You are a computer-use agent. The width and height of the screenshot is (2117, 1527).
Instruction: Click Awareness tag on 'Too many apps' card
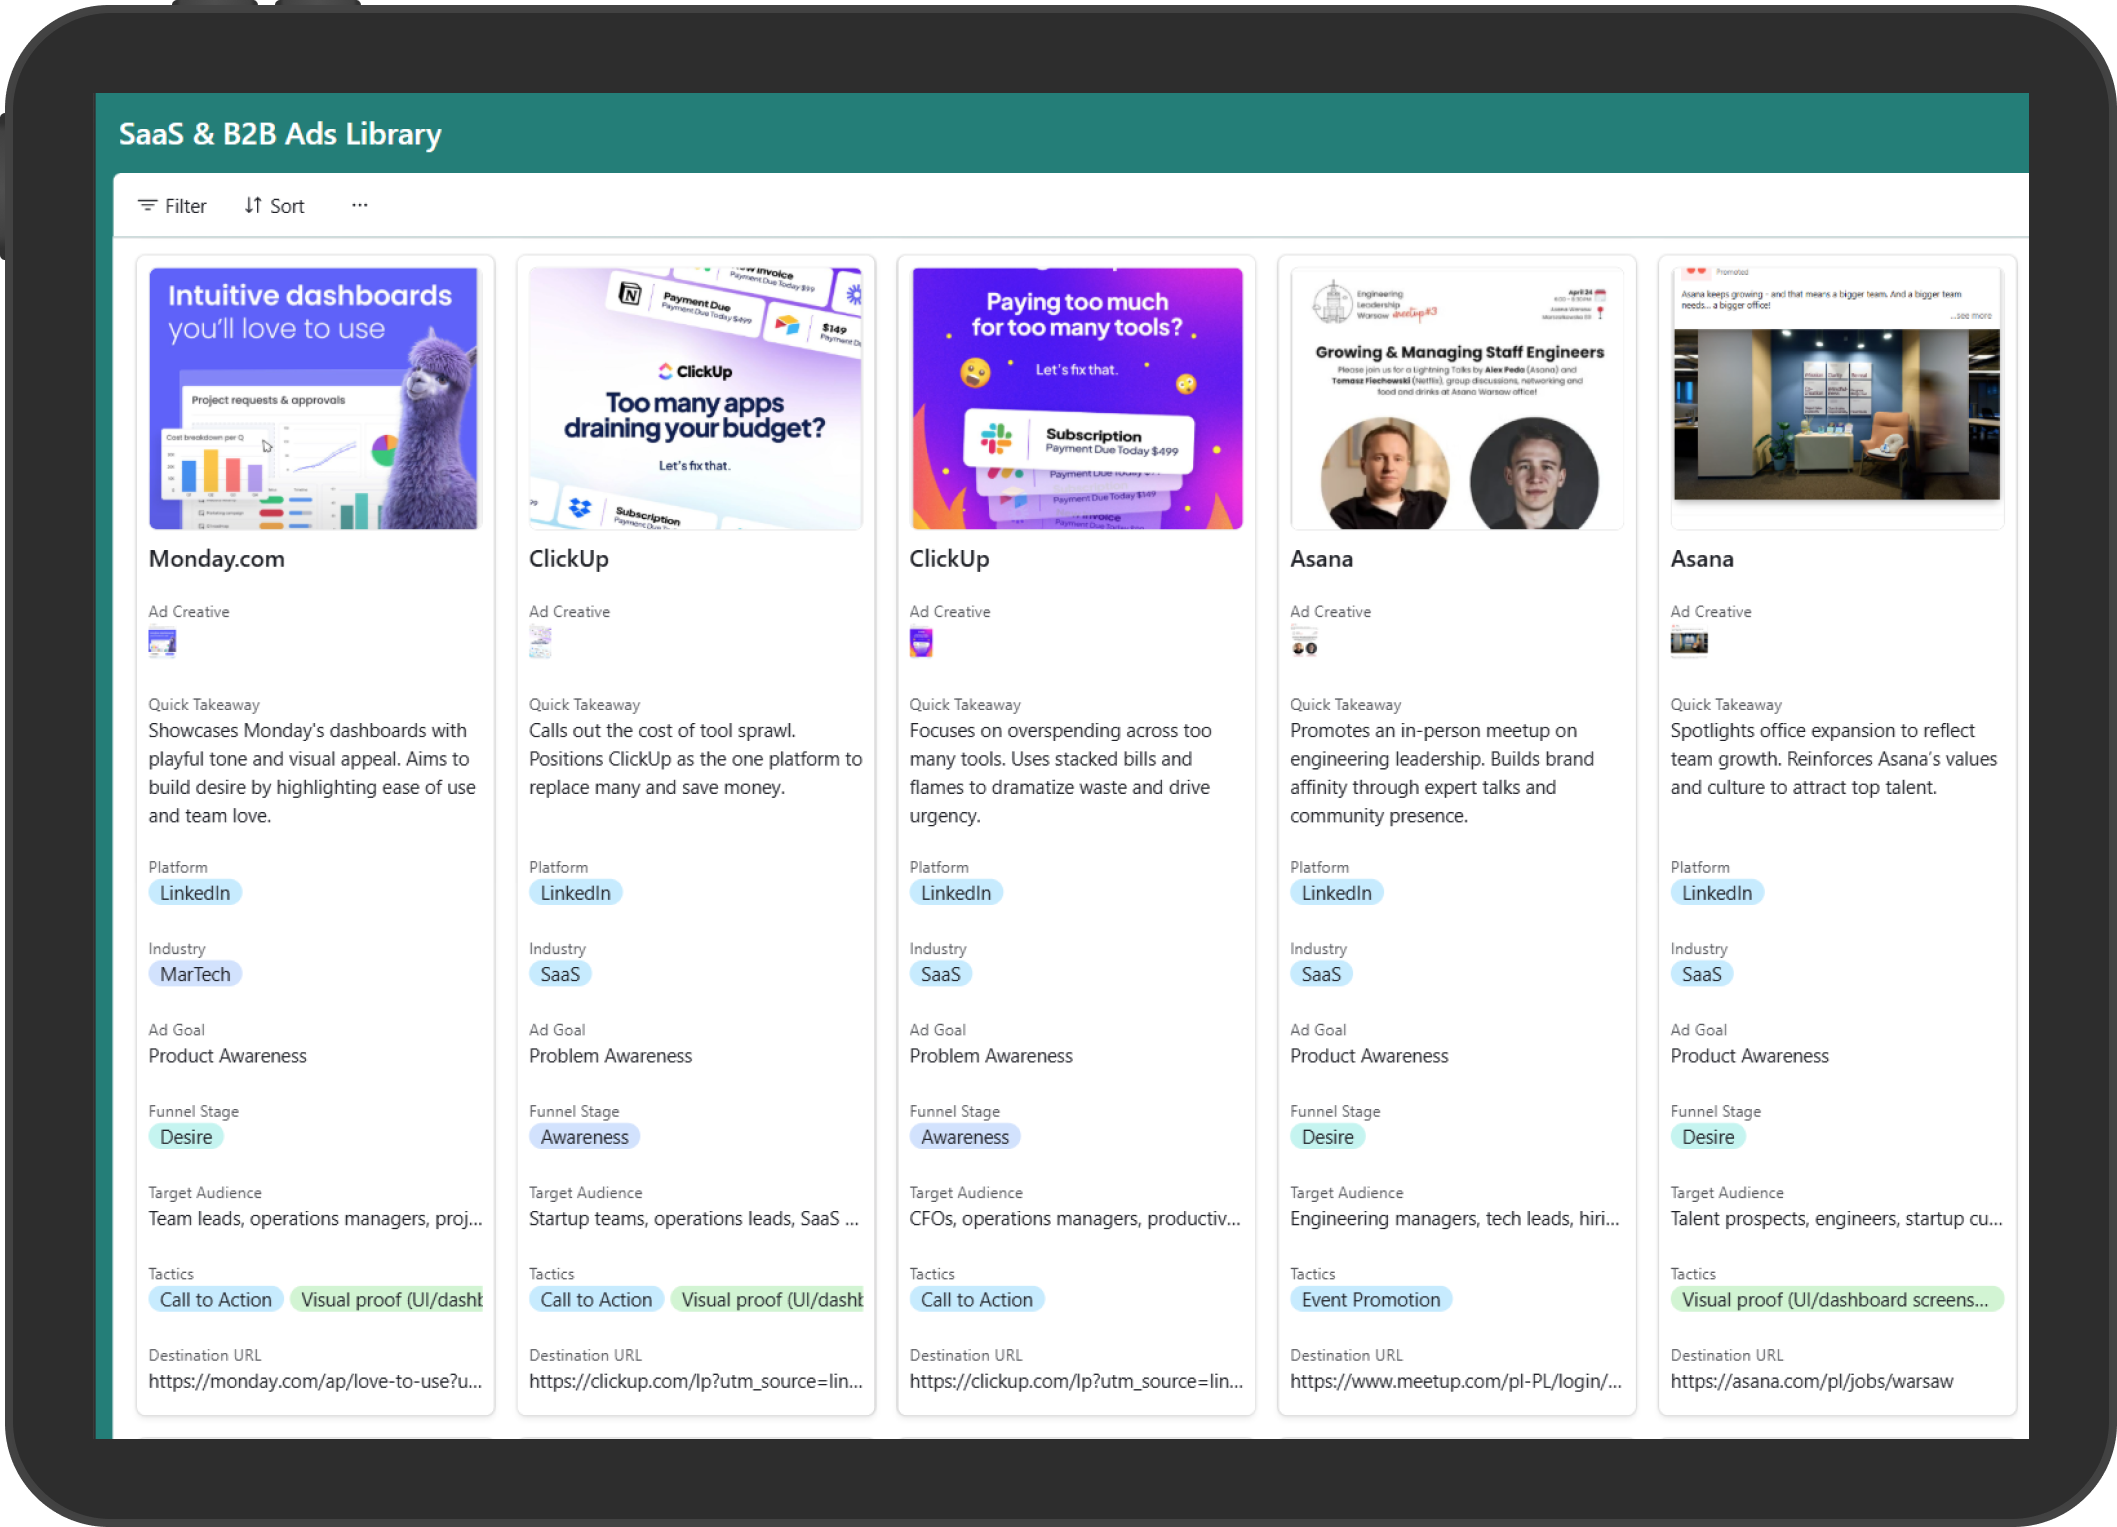[x=584, y=1137]
